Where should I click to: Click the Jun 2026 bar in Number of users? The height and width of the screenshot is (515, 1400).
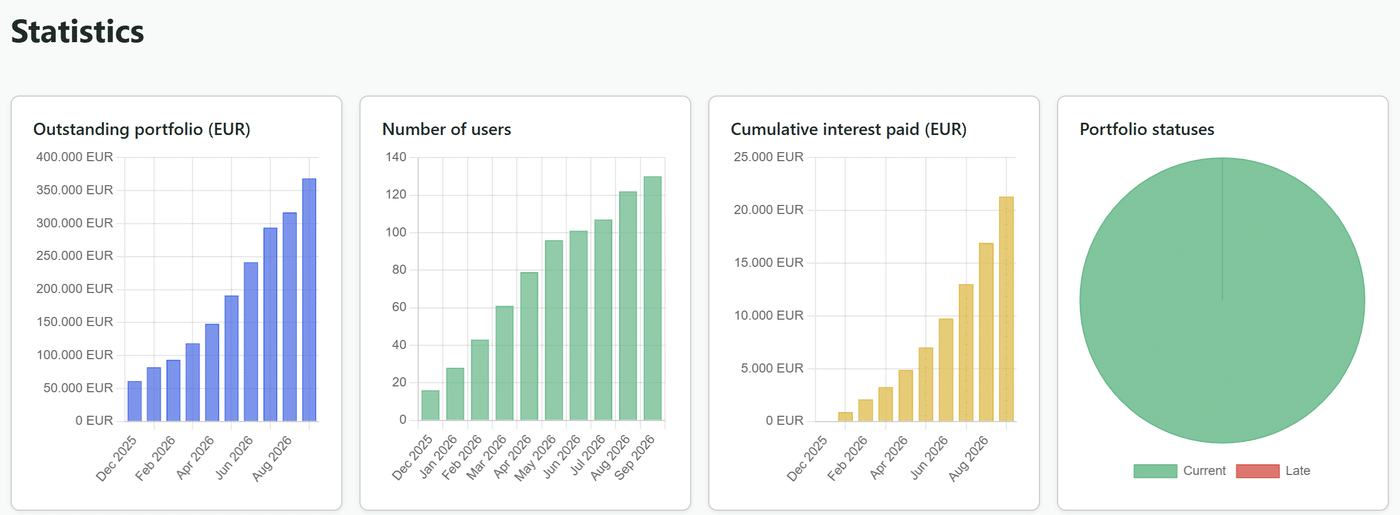click(578, 326)
